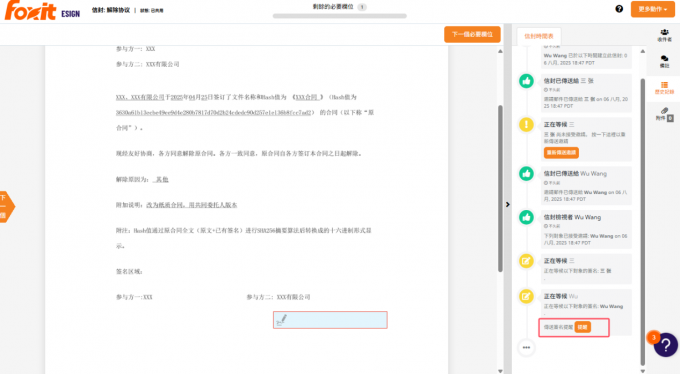Click the document scrollbar's up arrow

click(500, 51)
